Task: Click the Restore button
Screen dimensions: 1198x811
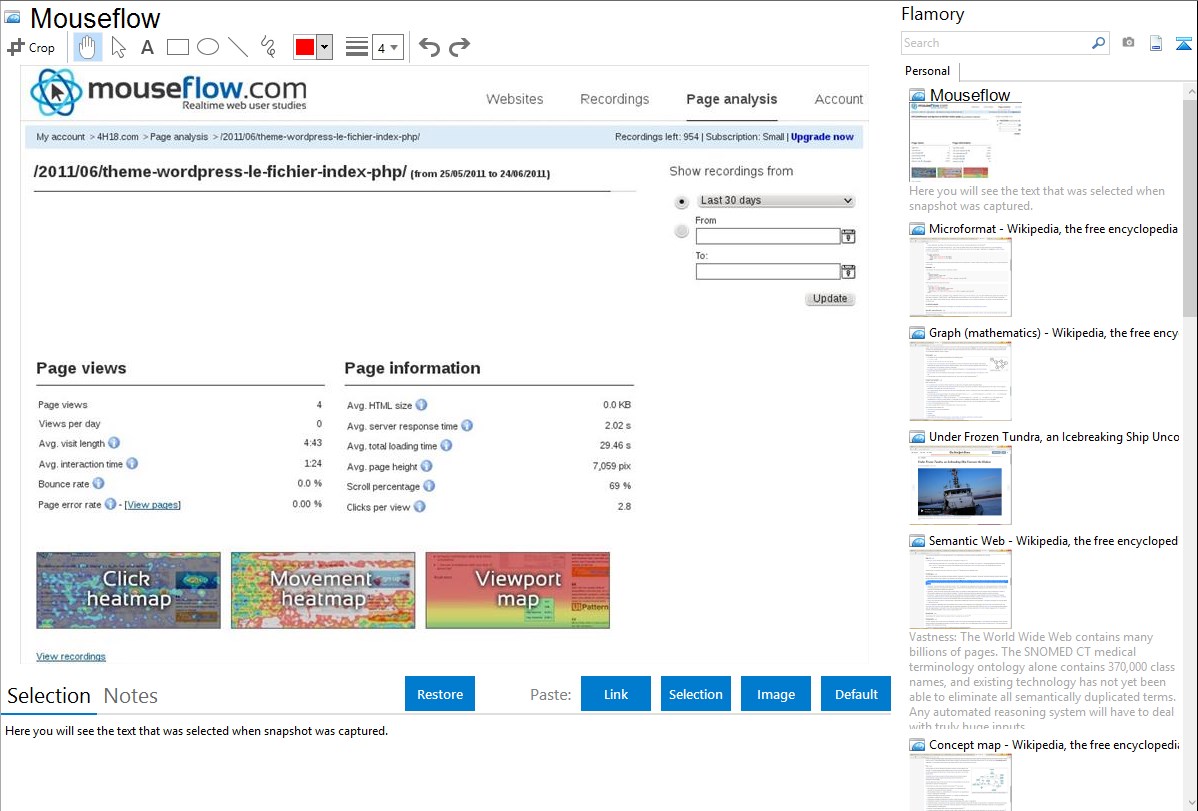Action: 440,694
